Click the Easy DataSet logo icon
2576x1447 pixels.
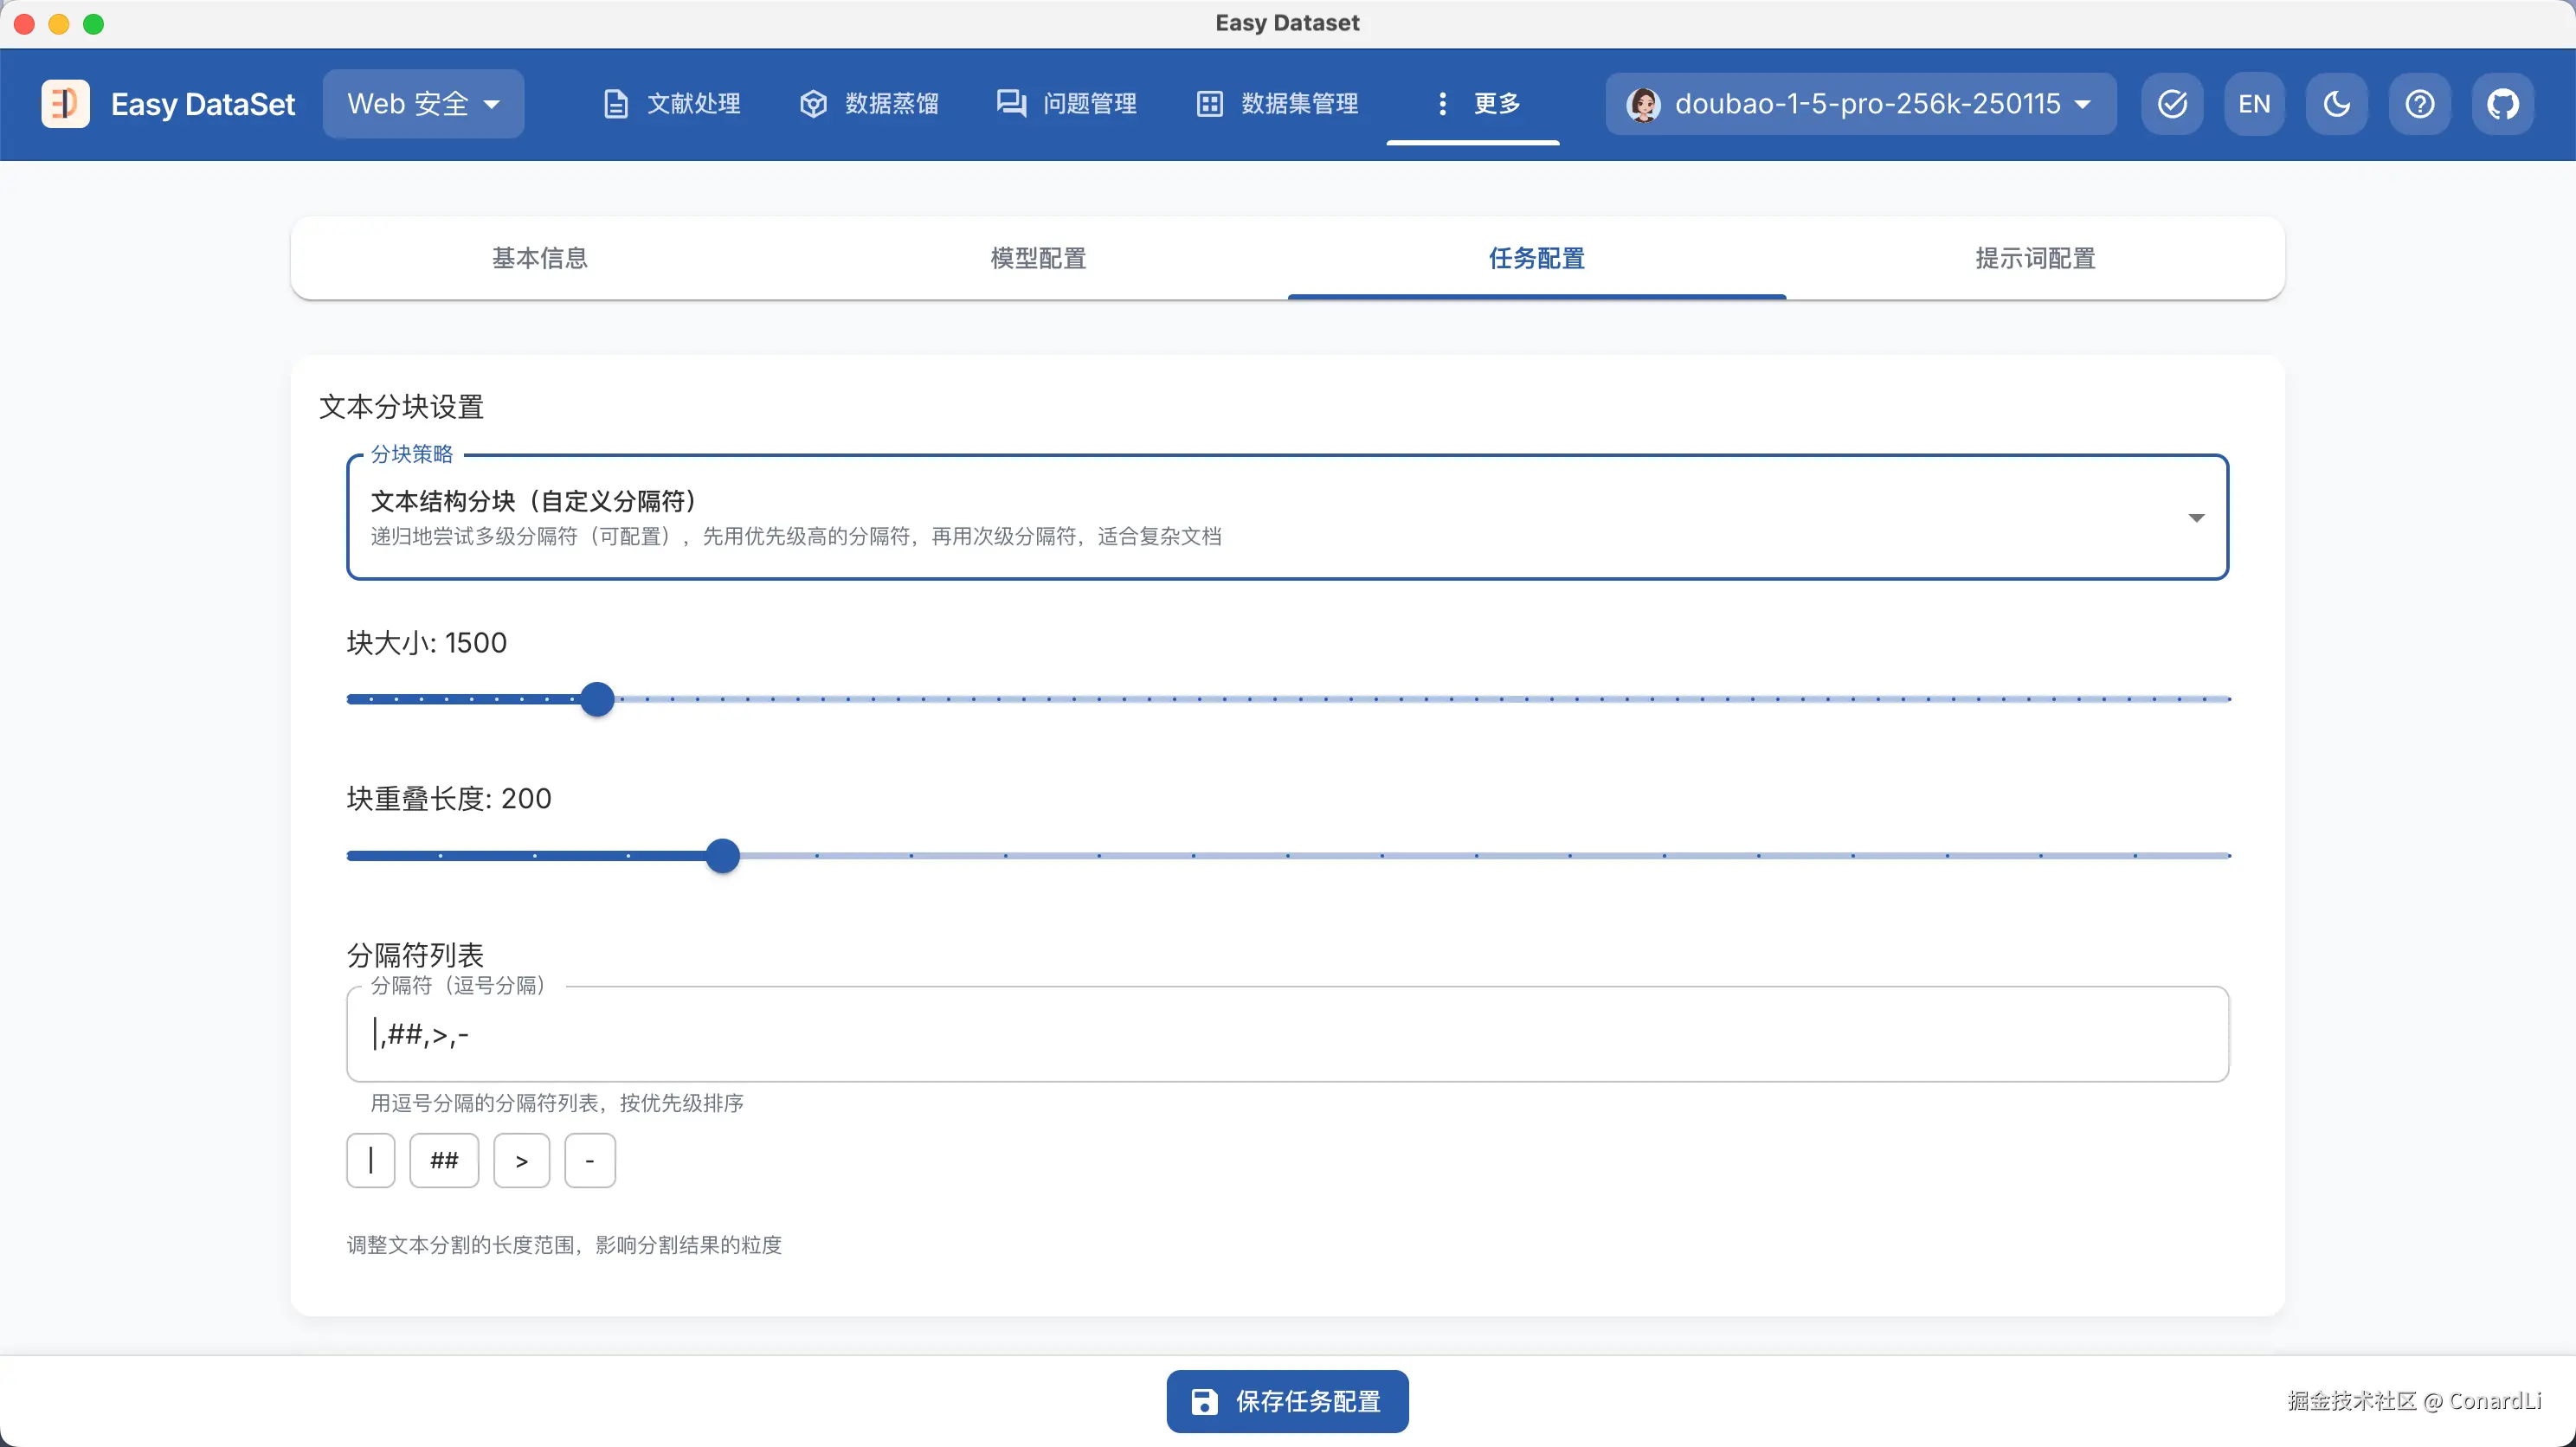click(x=65, y=104)
